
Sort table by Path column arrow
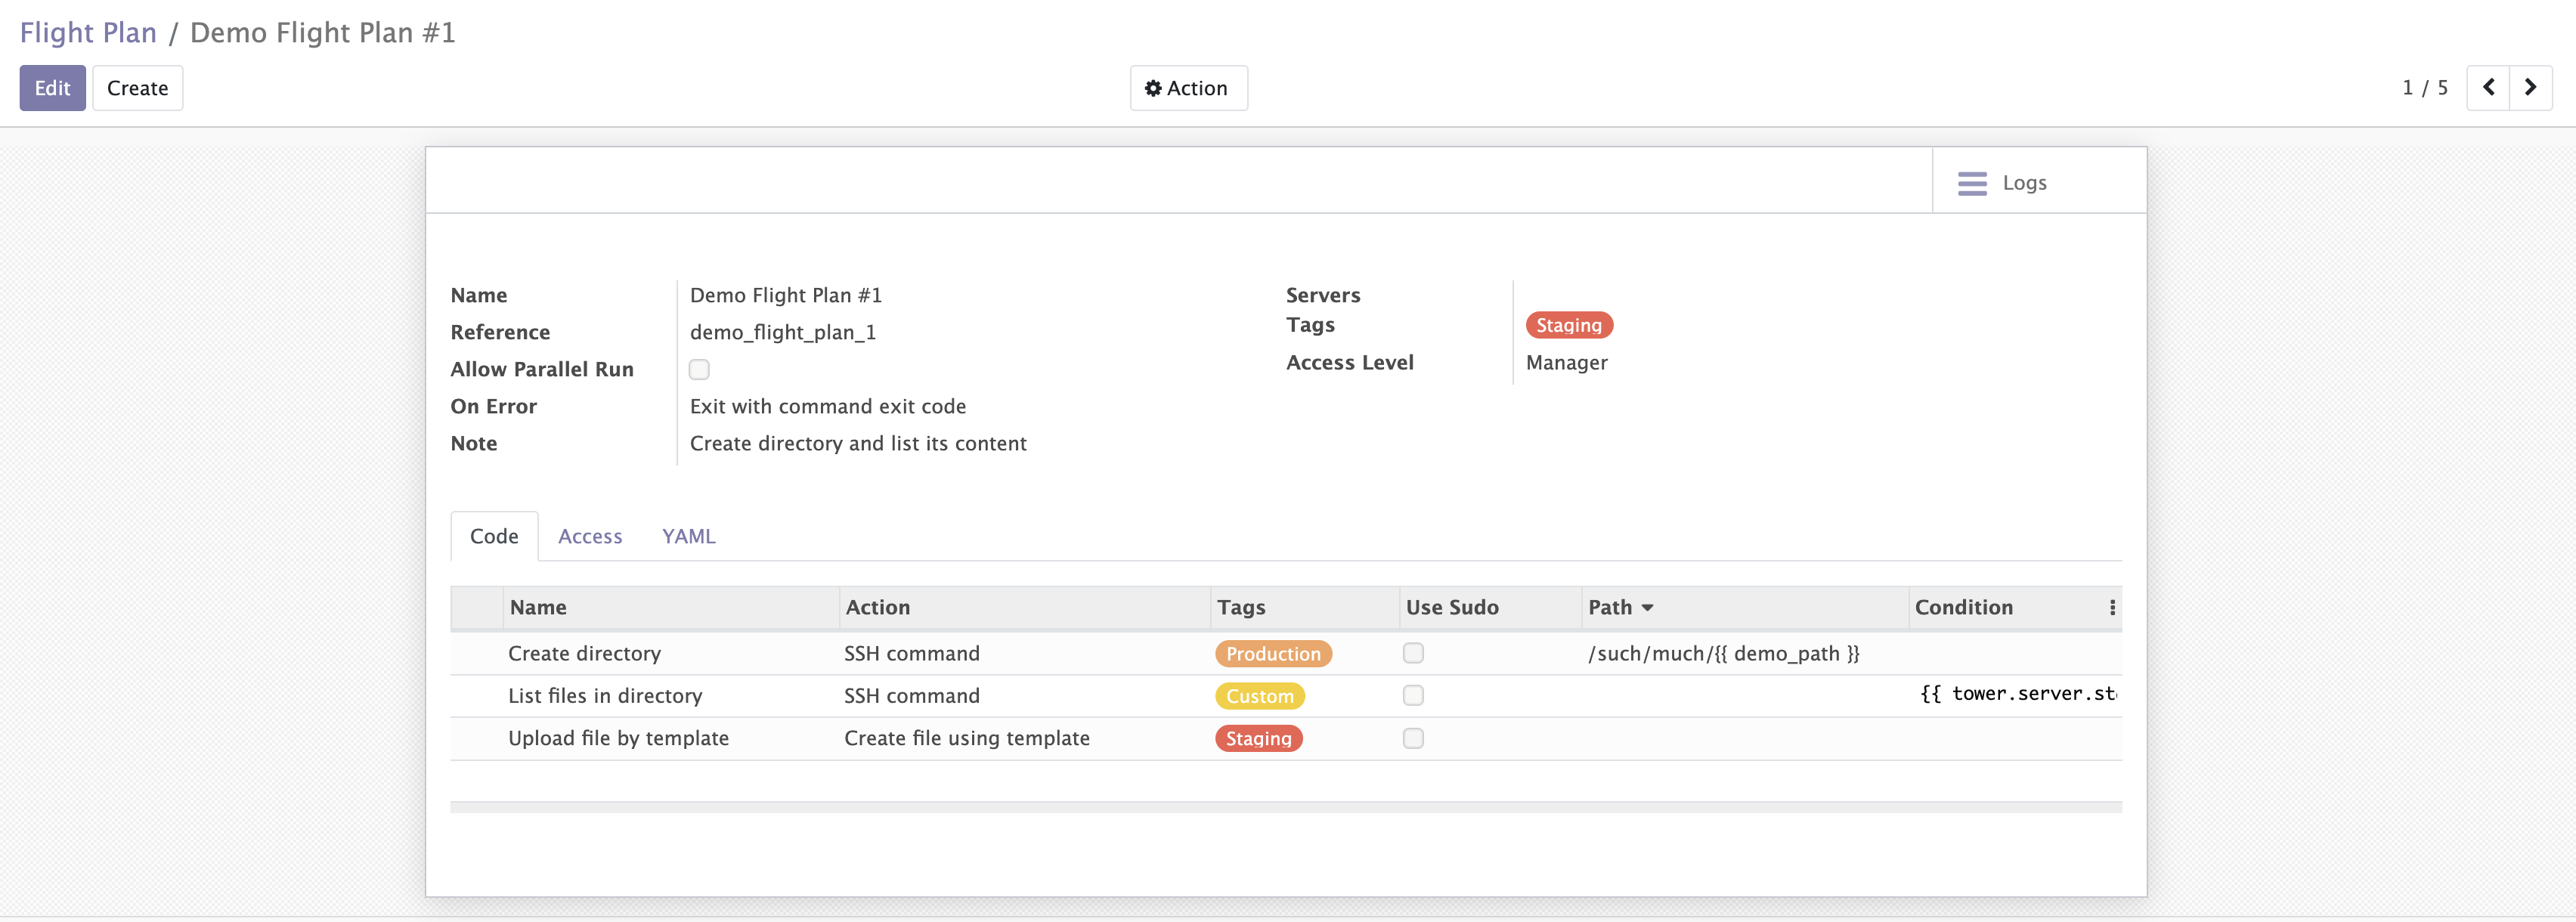(1647, 607)
